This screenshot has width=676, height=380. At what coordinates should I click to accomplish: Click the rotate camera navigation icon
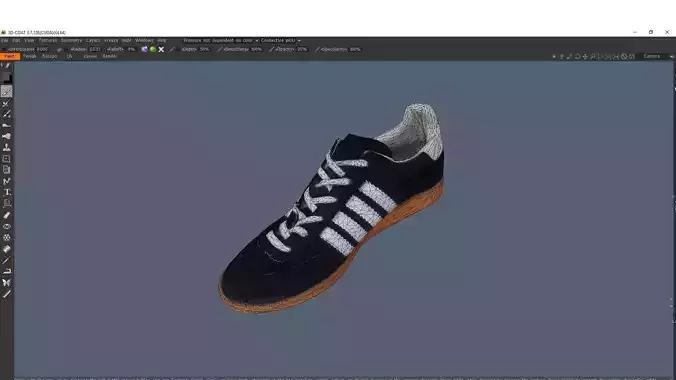(x=577, y=57)
